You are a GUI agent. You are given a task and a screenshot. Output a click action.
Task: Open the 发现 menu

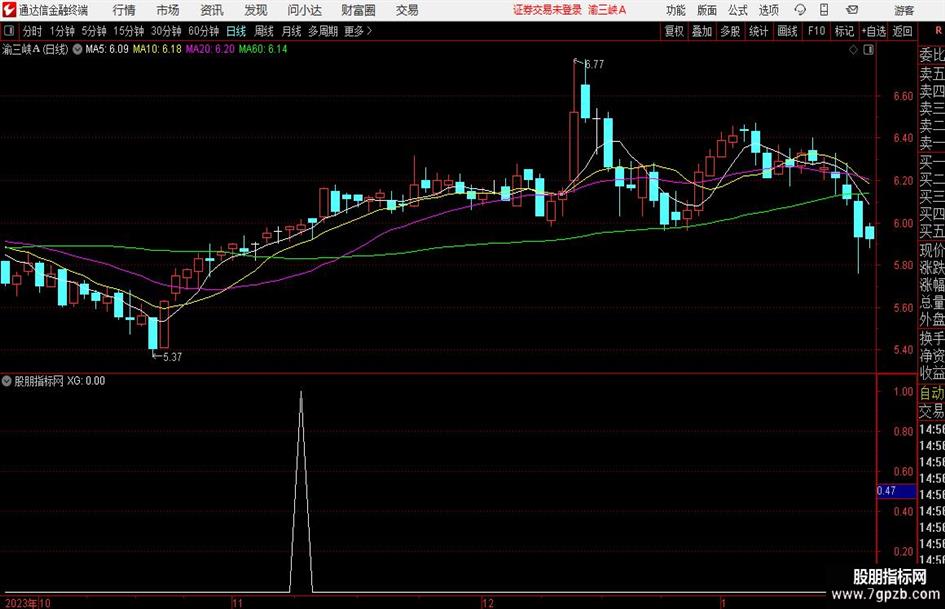(x=256, y=10)
